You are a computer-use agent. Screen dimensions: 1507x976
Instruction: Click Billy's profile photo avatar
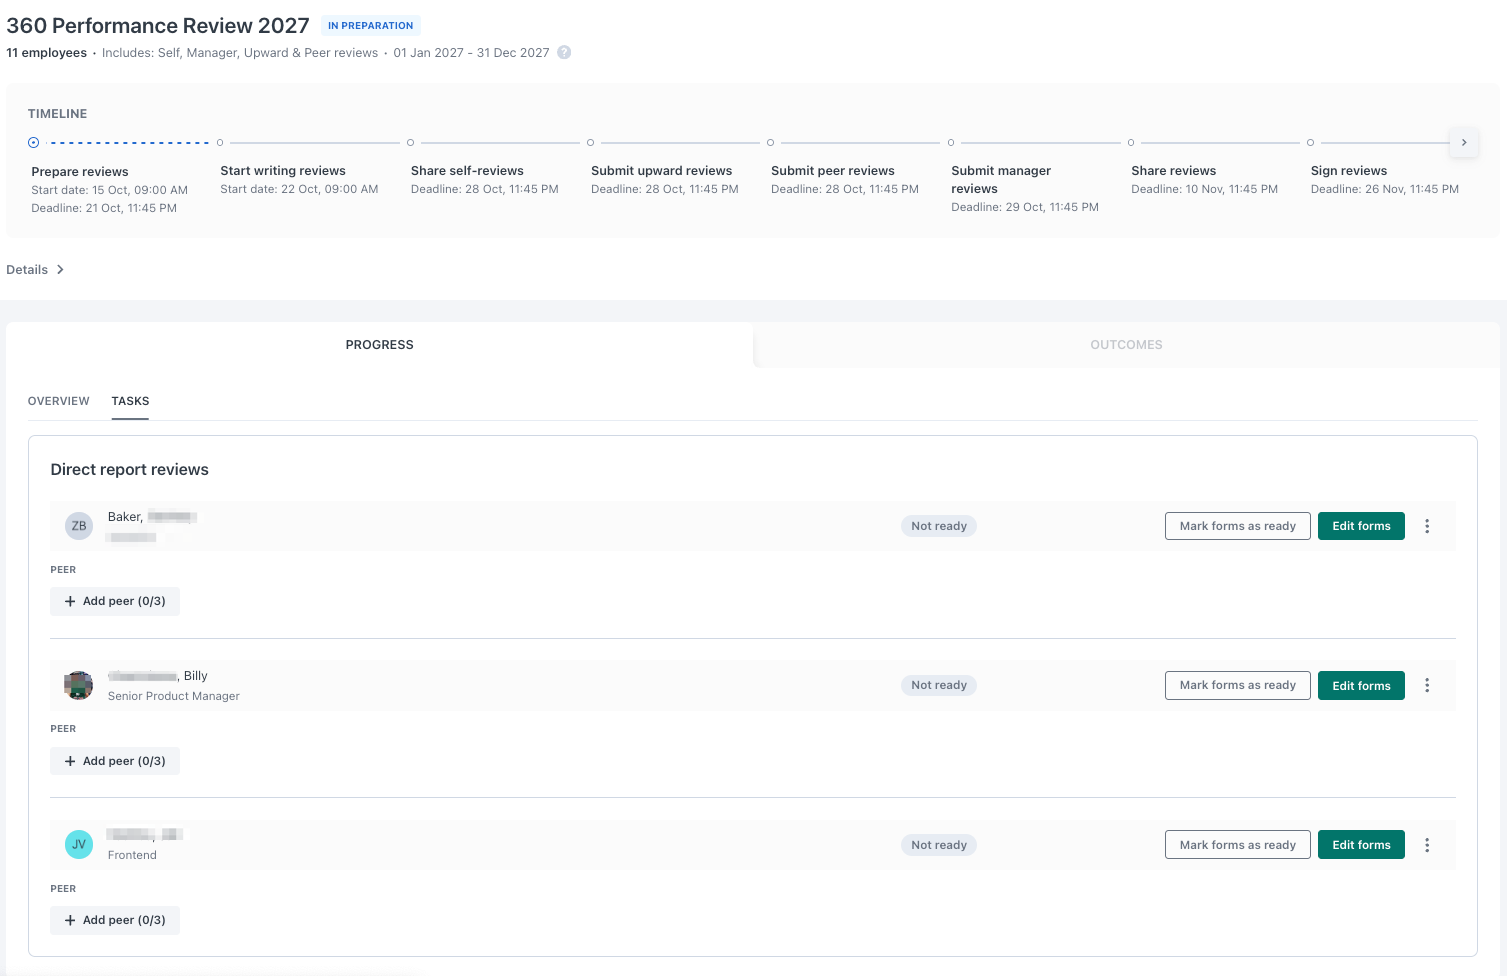coord(79,685)
